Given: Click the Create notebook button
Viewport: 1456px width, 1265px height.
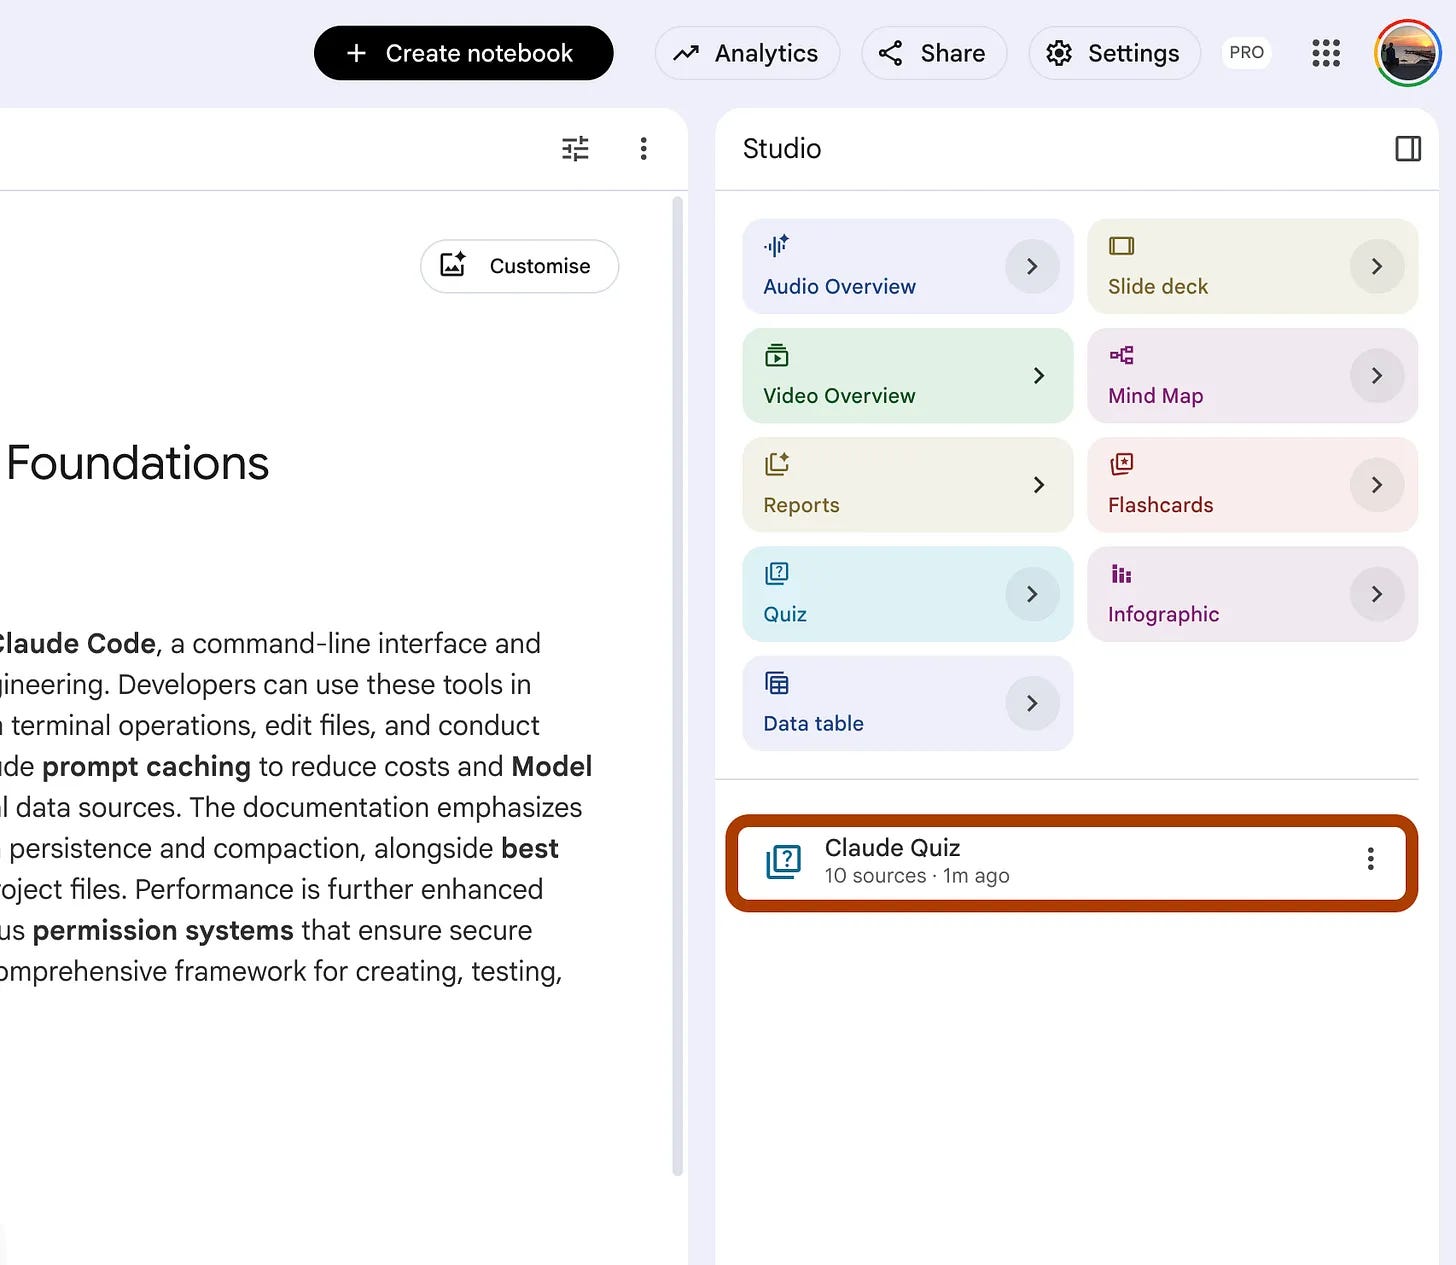Looking at the screenshot, I should coord(463,53).
